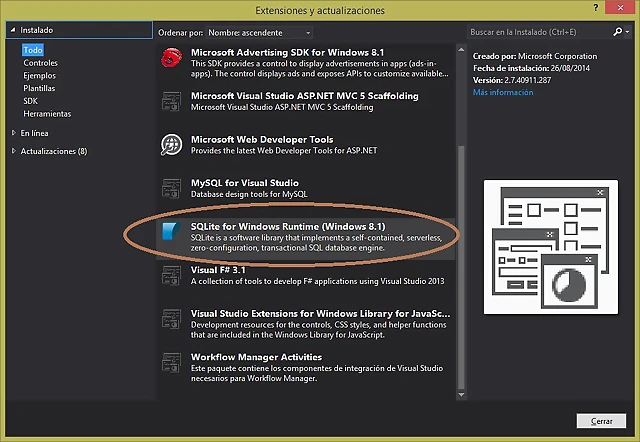Viewport: 640px width, 442px height.
Task: Open the 'Ordenar por' sort dropdown
Action: click(260, 33)
